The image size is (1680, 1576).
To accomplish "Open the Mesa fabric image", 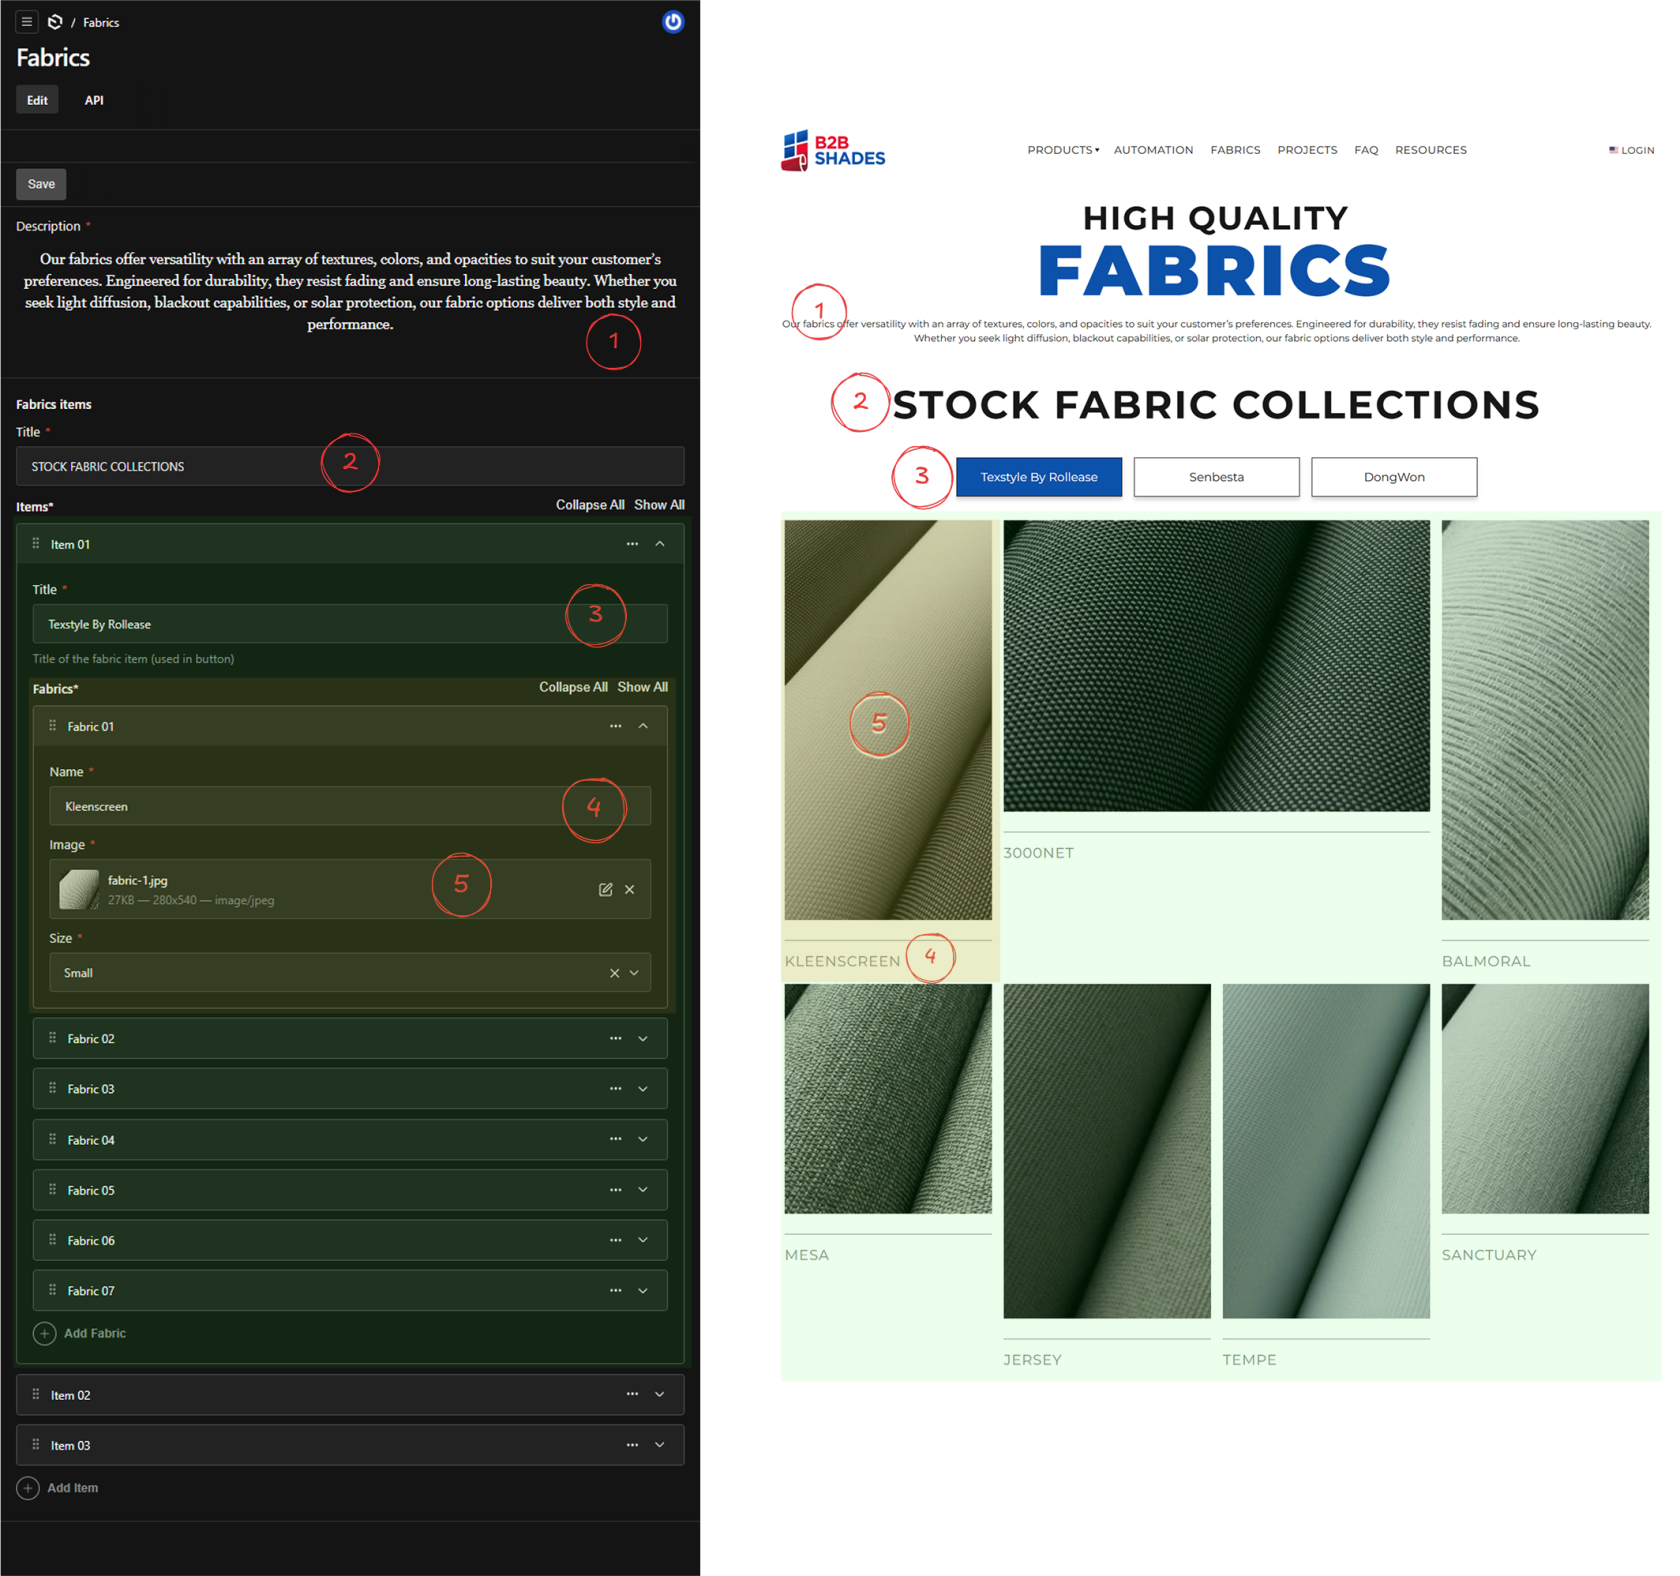I will click(x=888, y=1098).
